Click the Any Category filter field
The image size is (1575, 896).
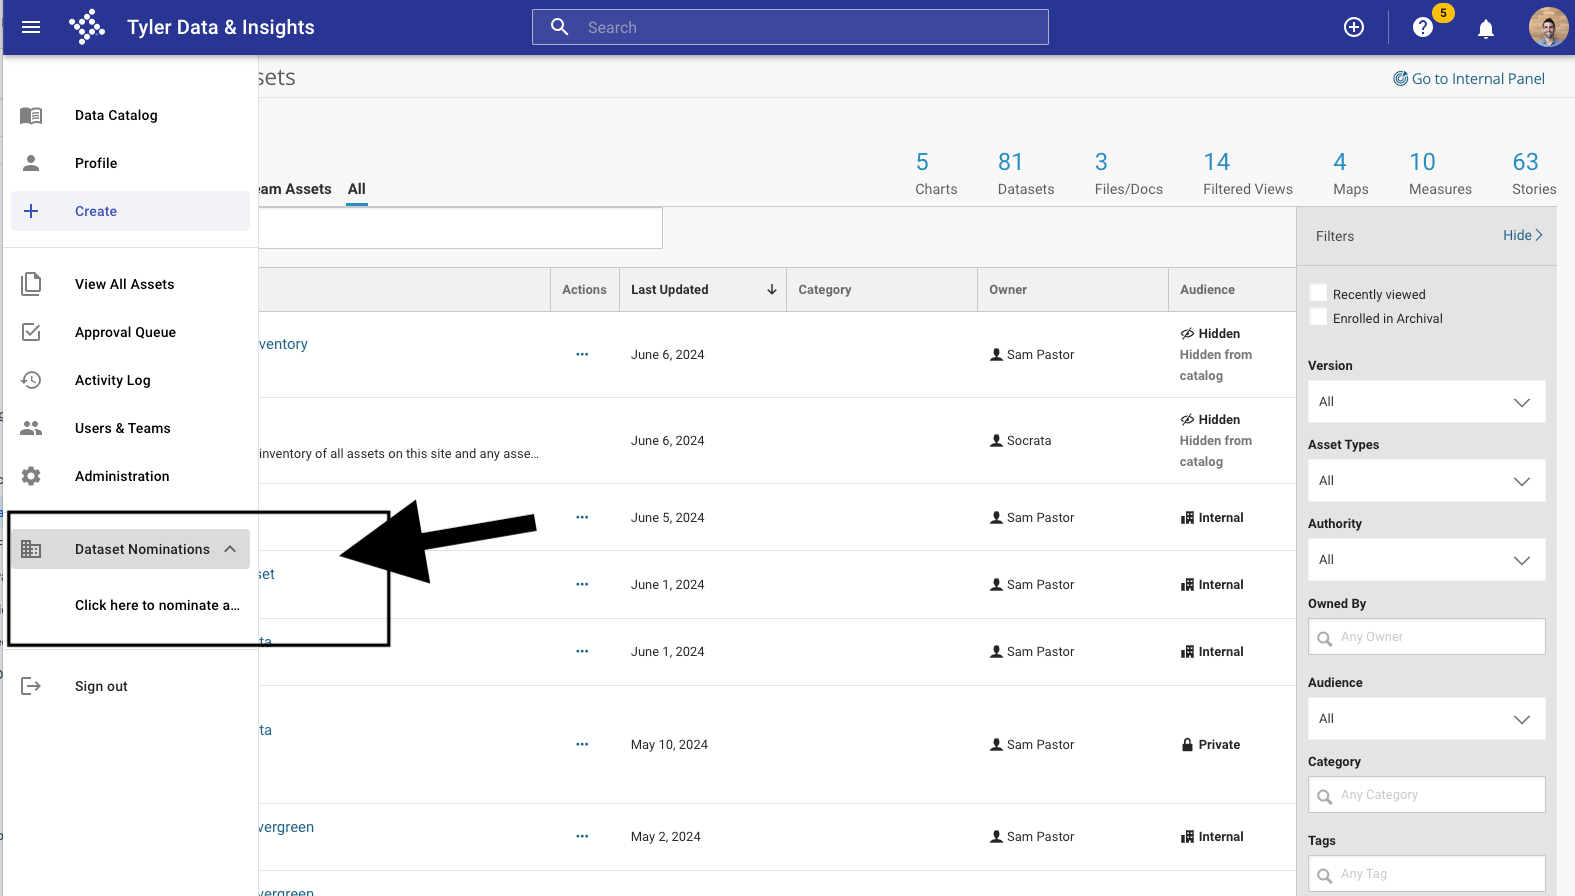(1426, 795)
